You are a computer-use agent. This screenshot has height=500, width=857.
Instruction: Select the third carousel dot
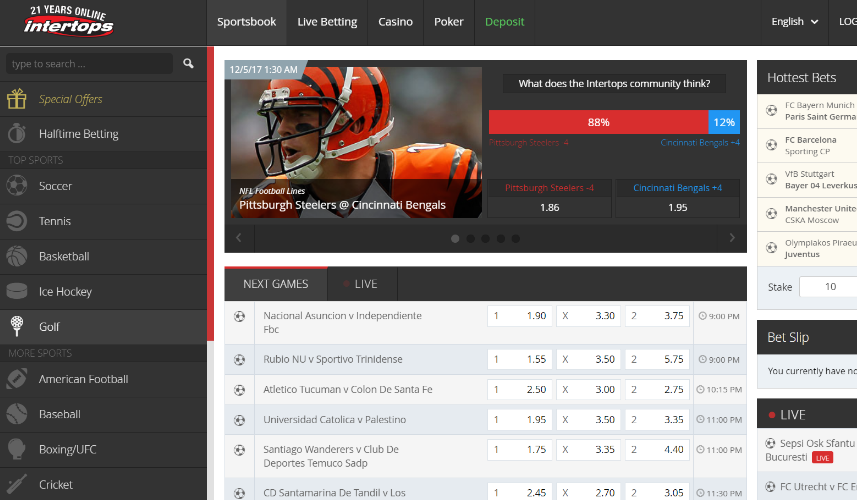click(485, 239)
